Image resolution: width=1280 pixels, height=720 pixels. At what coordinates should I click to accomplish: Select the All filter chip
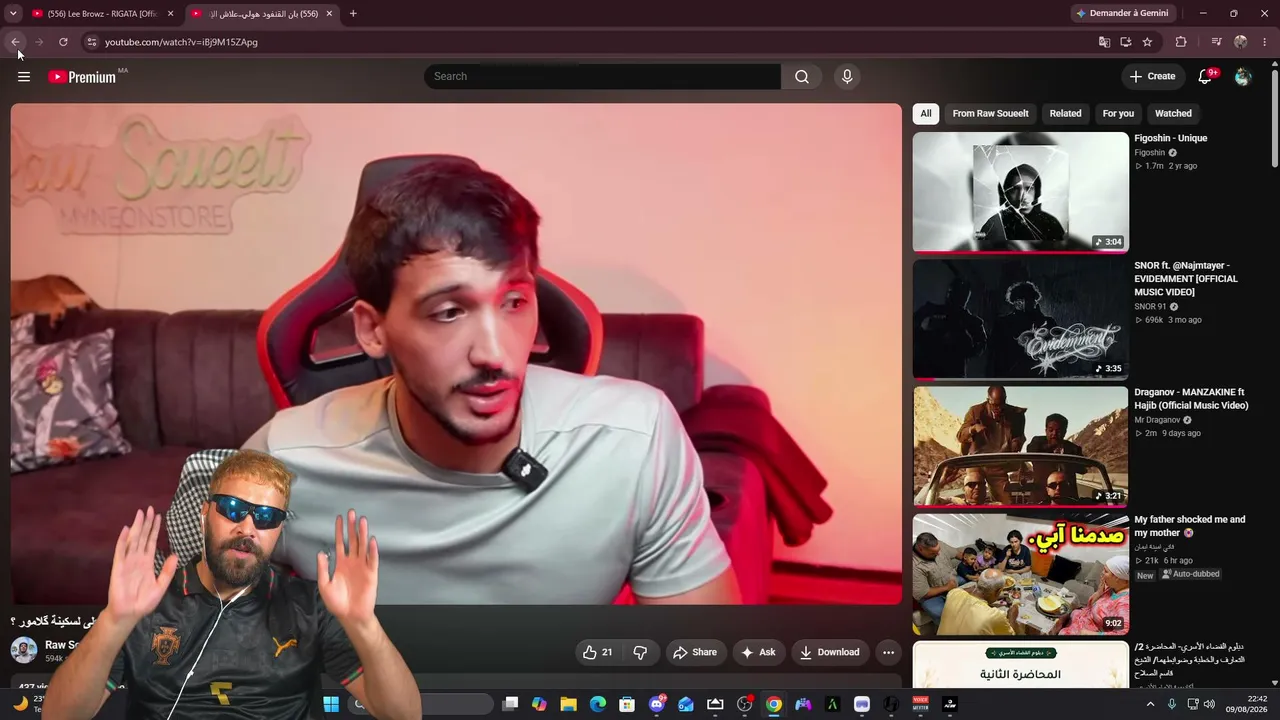tap(926, 113)
